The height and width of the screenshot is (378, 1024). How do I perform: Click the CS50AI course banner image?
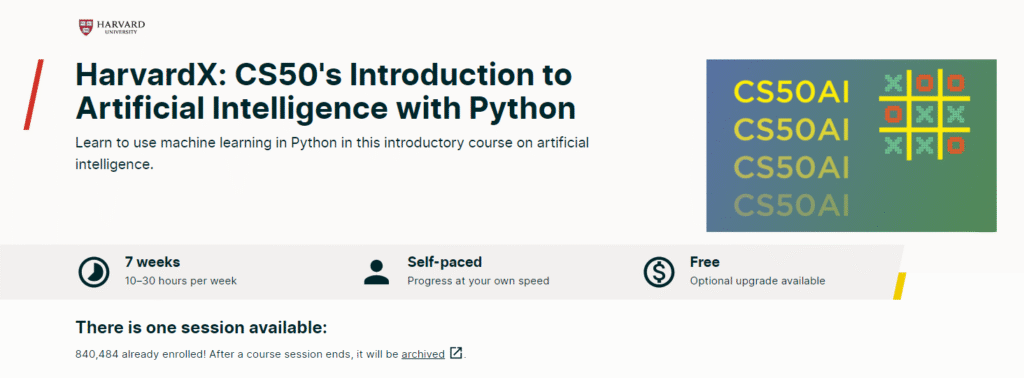coord(851,146)
